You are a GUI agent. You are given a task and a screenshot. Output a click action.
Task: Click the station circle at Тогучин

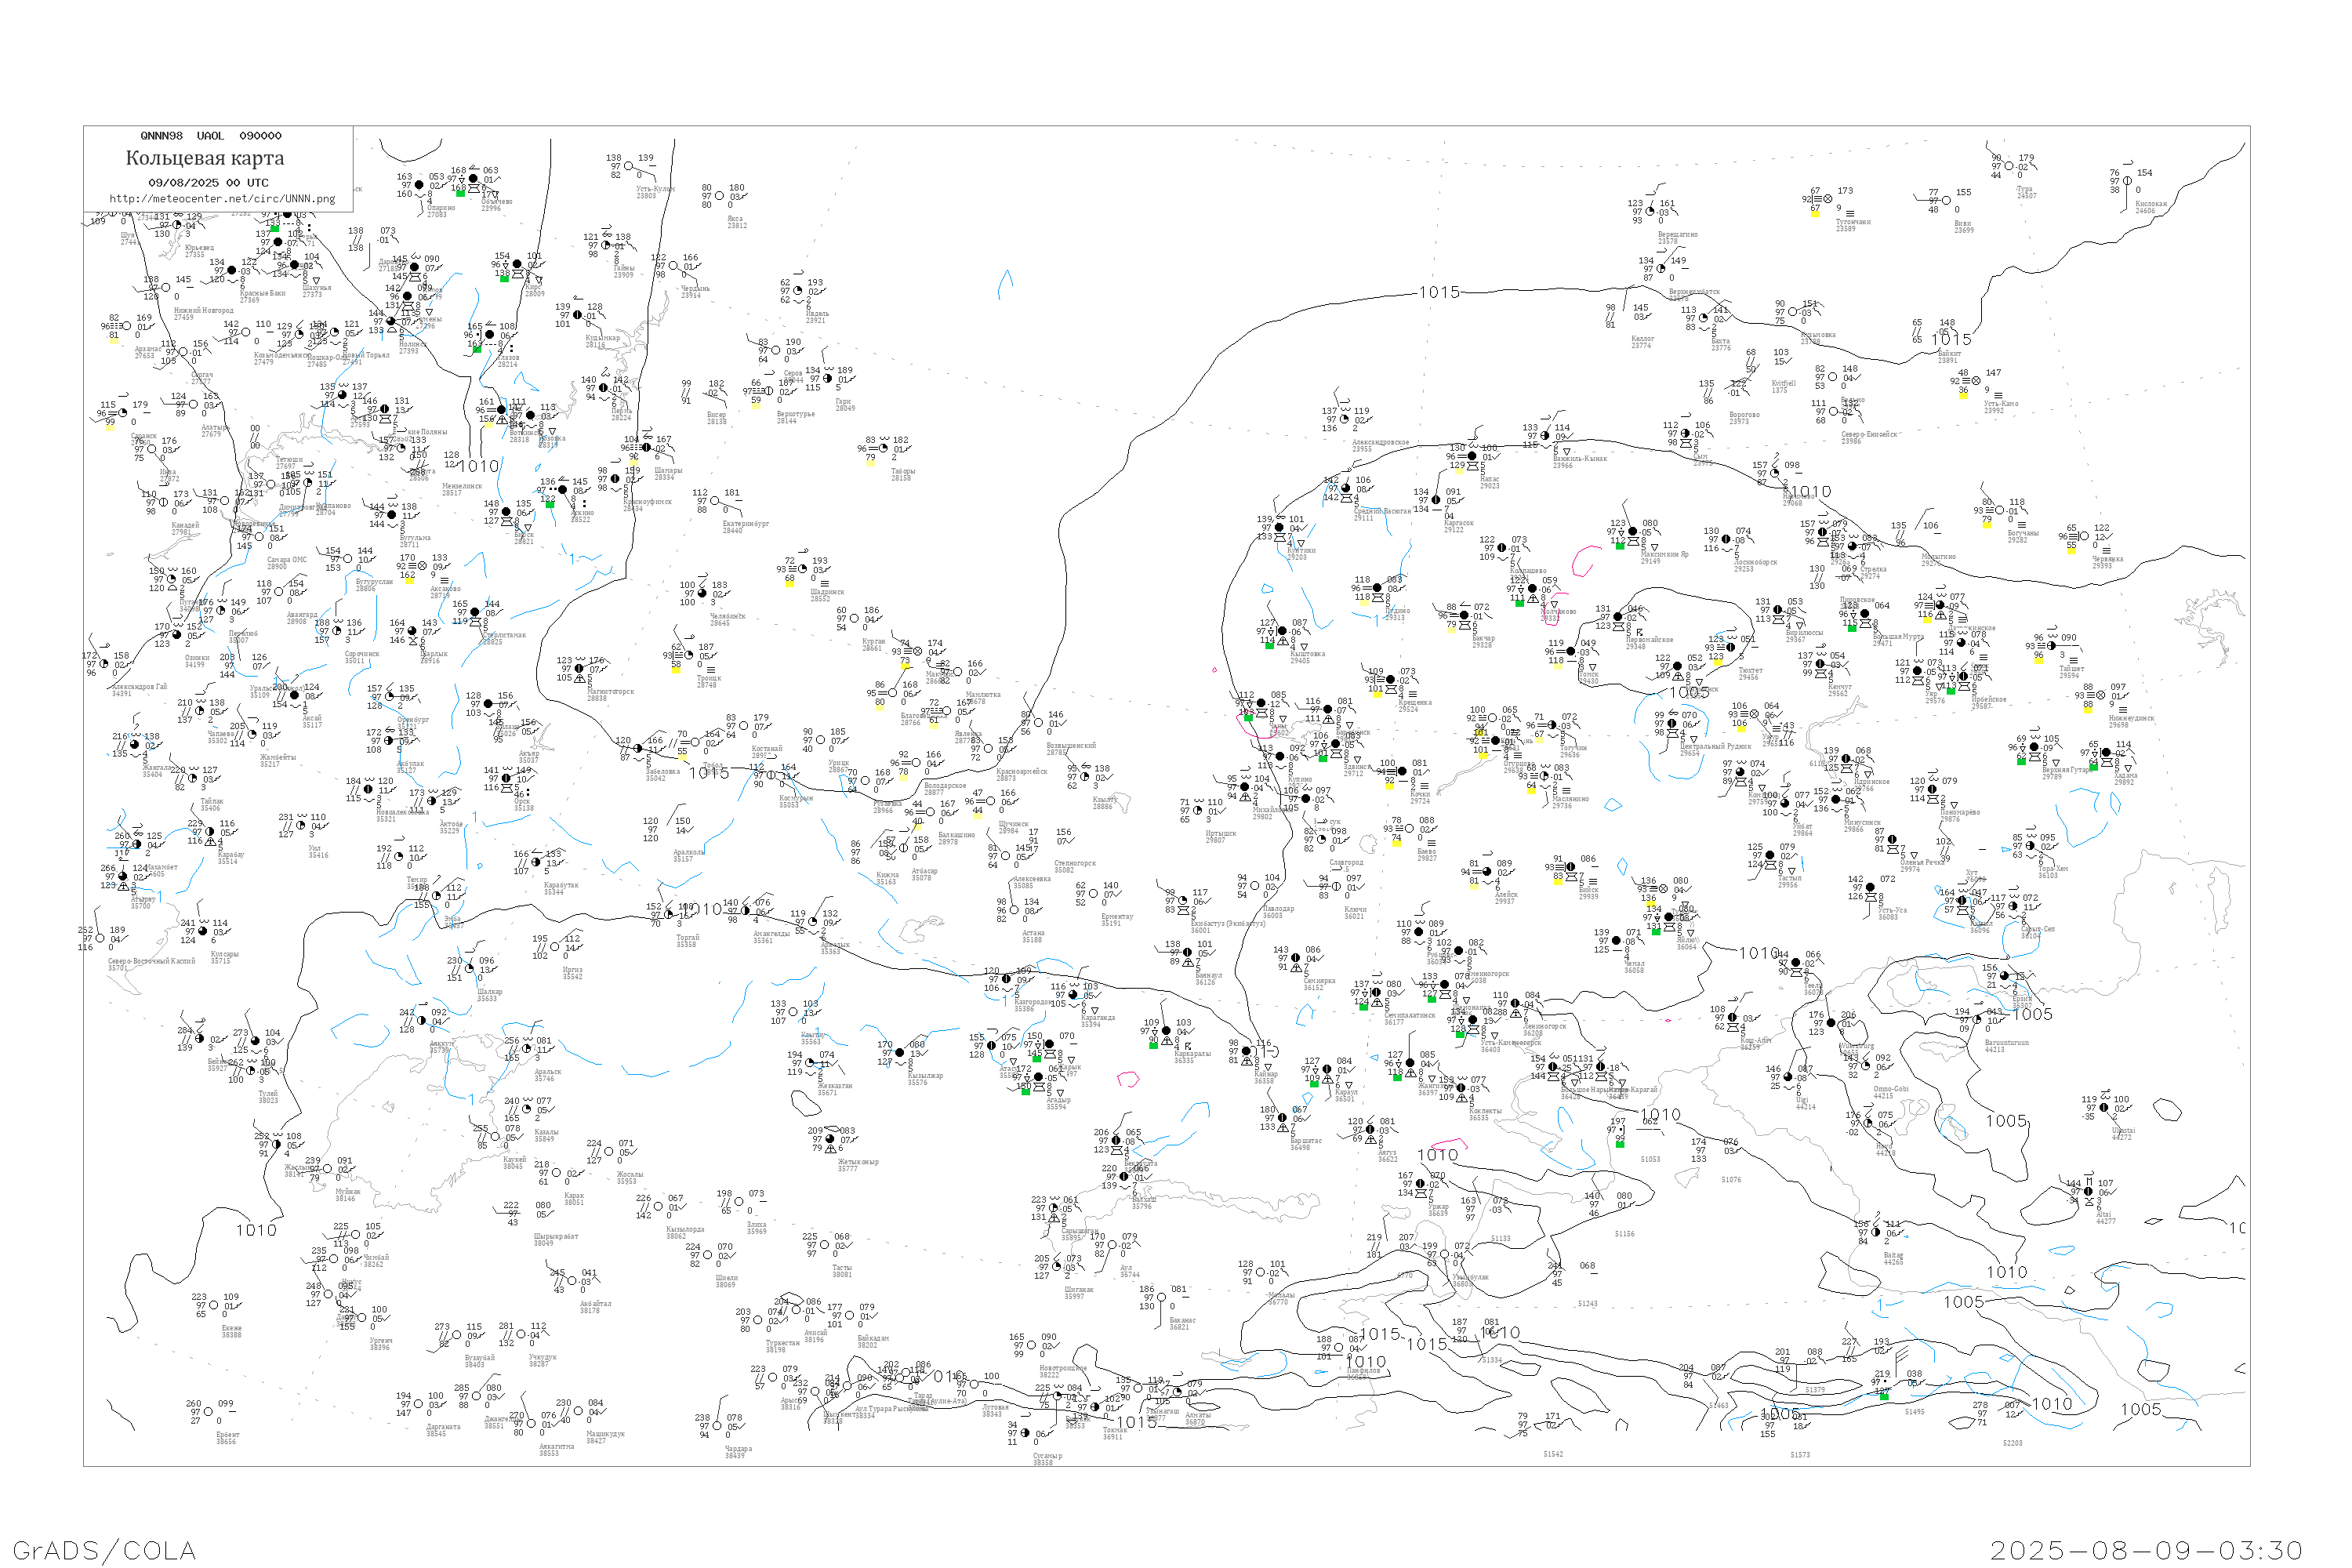[x=1553, y=726]
